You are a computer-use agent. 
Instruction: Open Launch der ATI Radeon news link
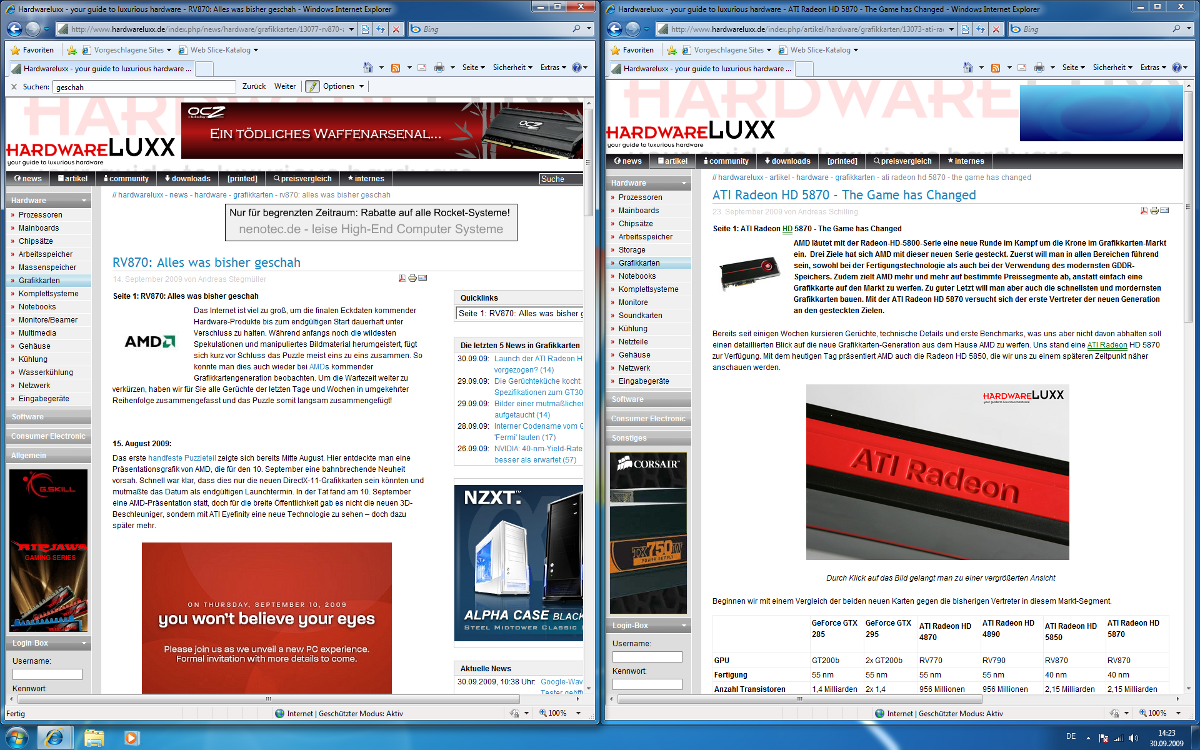(x=538, y=358)
